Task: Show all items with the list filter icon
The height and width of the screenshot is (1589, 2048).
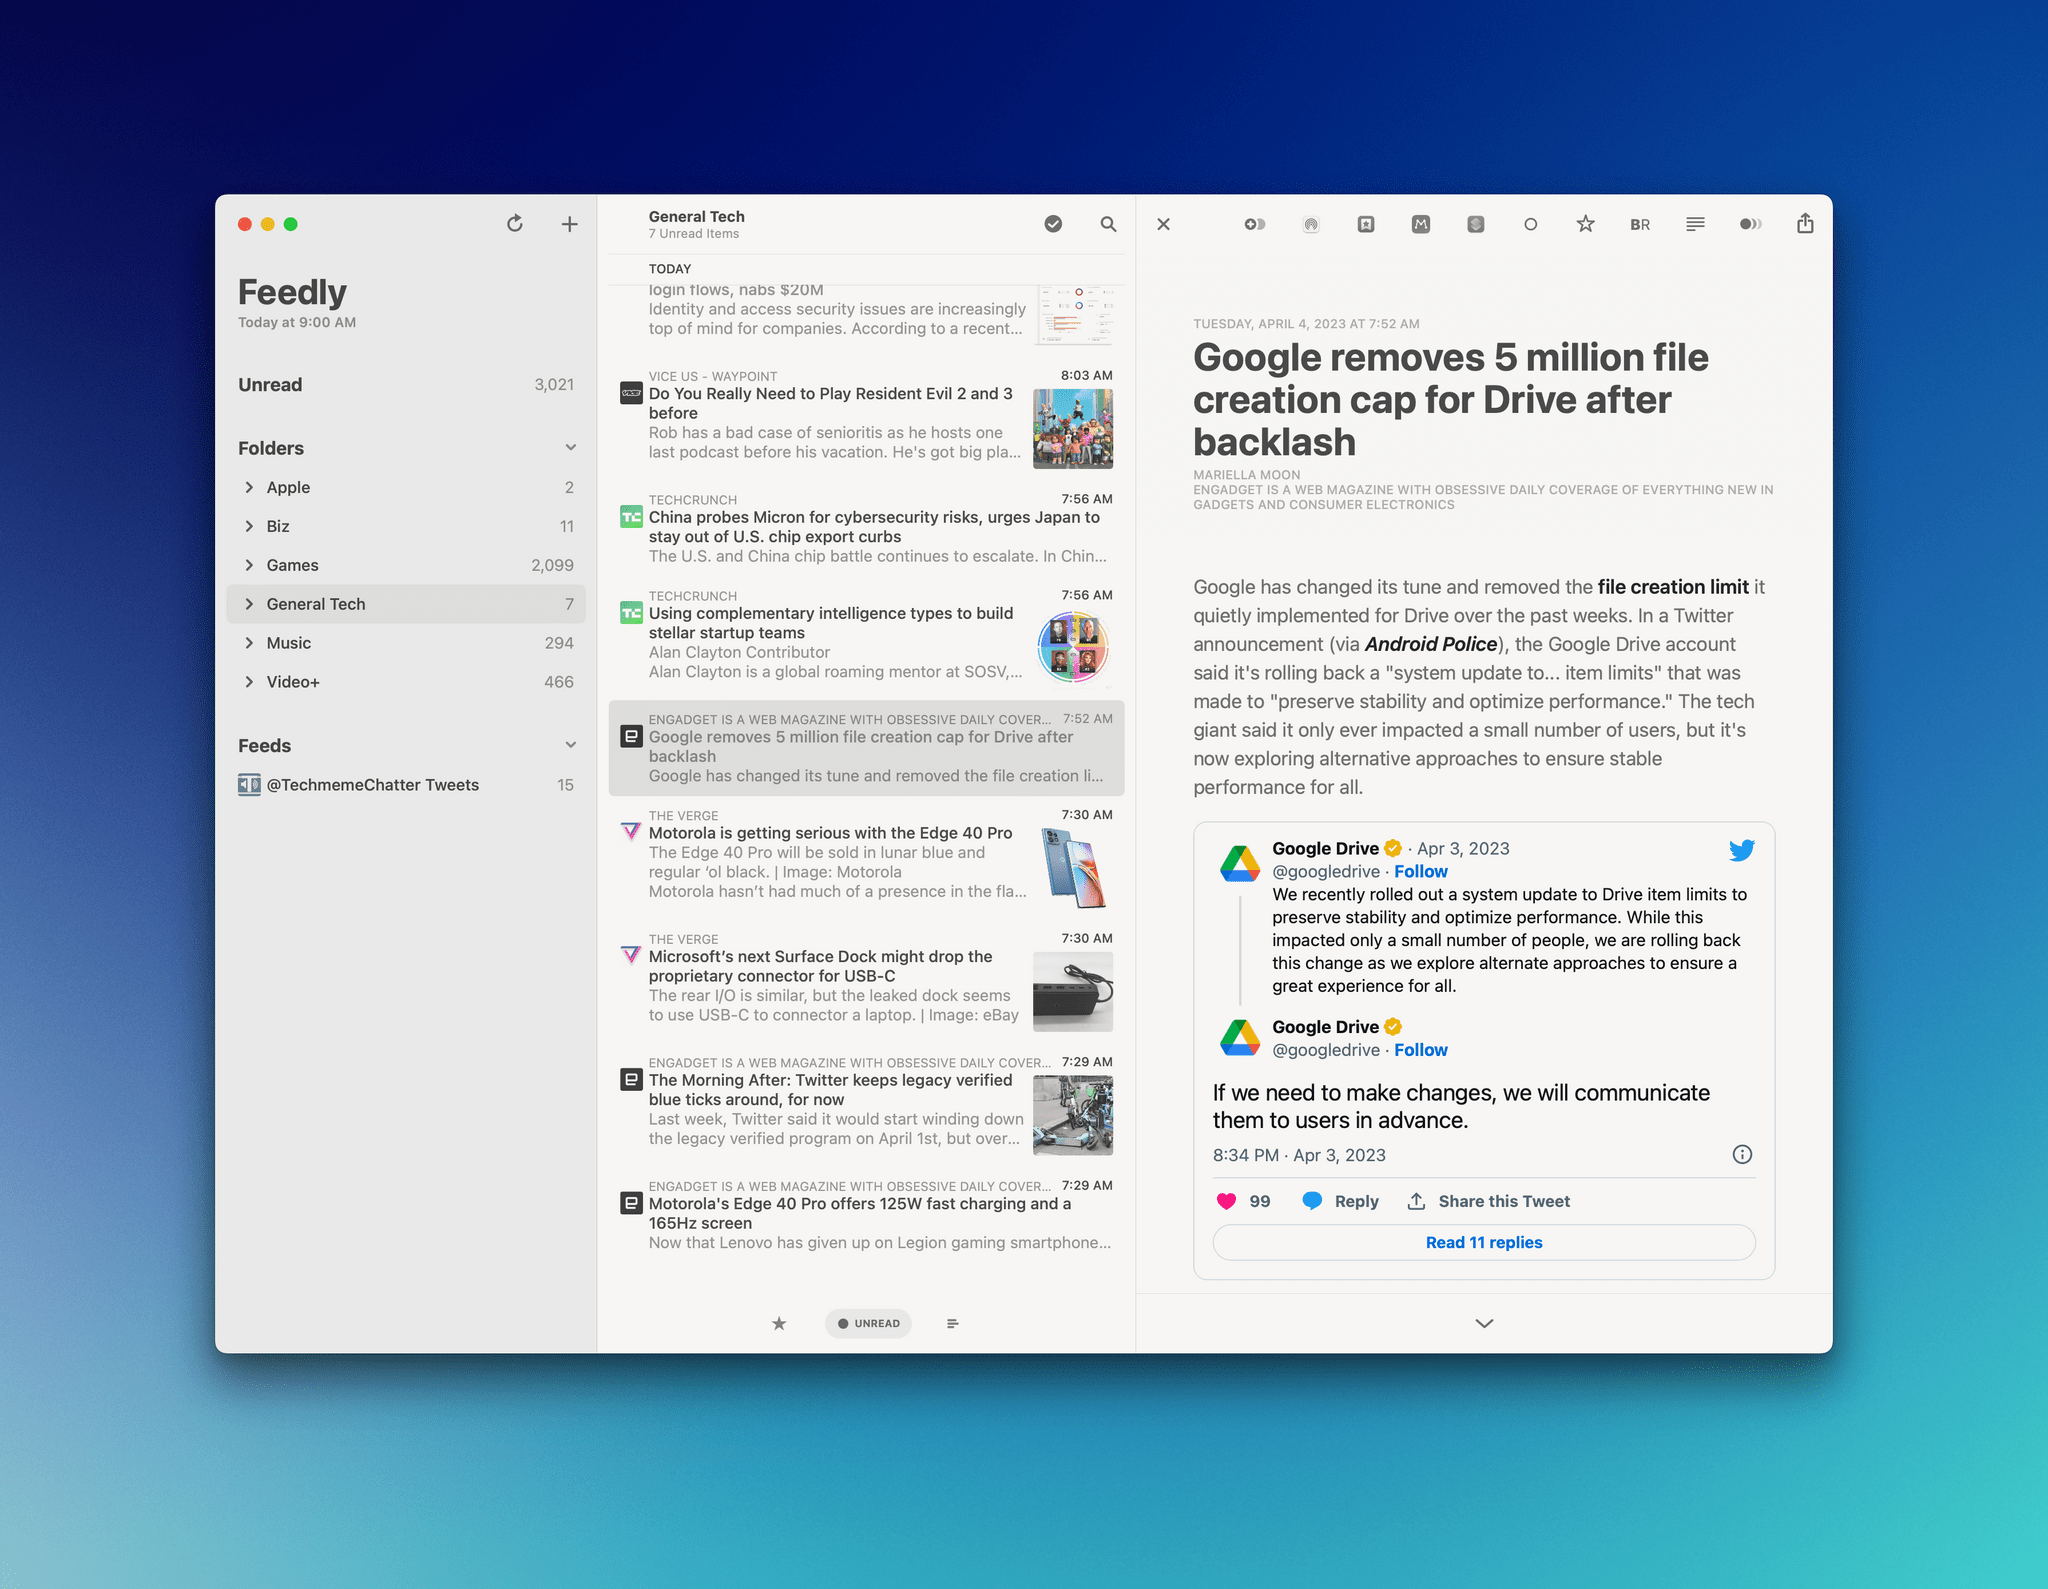Action: pyautogui.click(x=952, y=1323)
